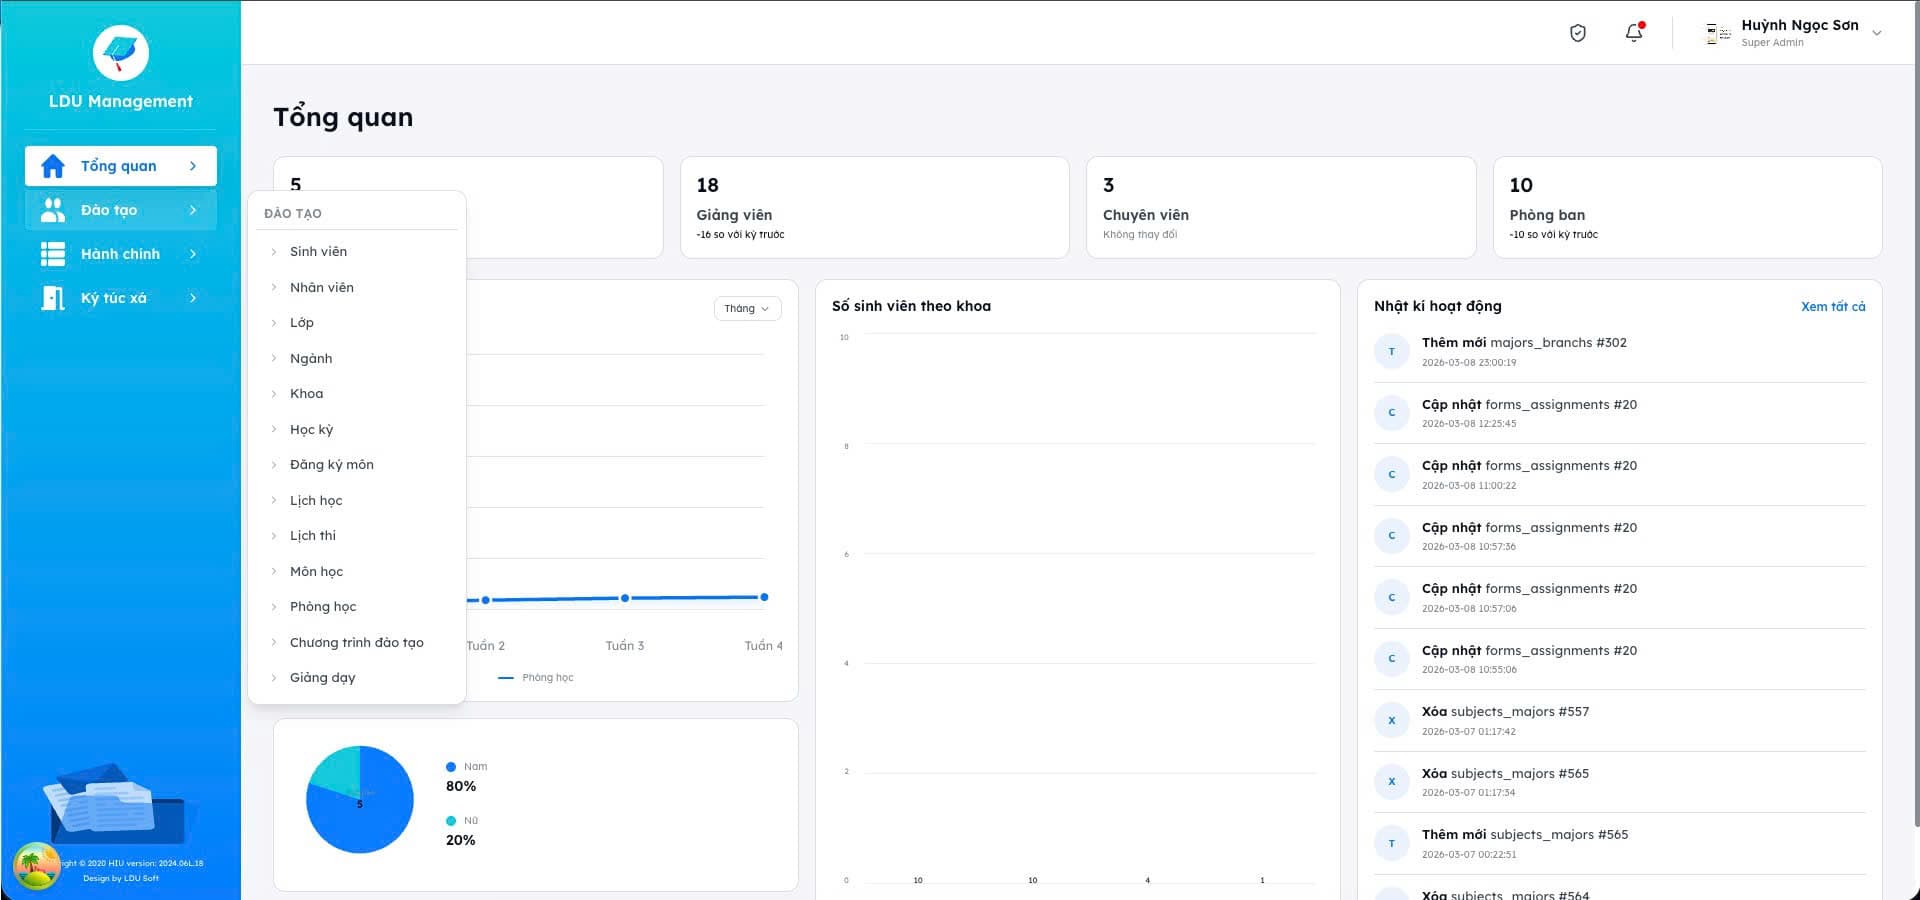Click the shield security icon in header

coord(1578,33)
